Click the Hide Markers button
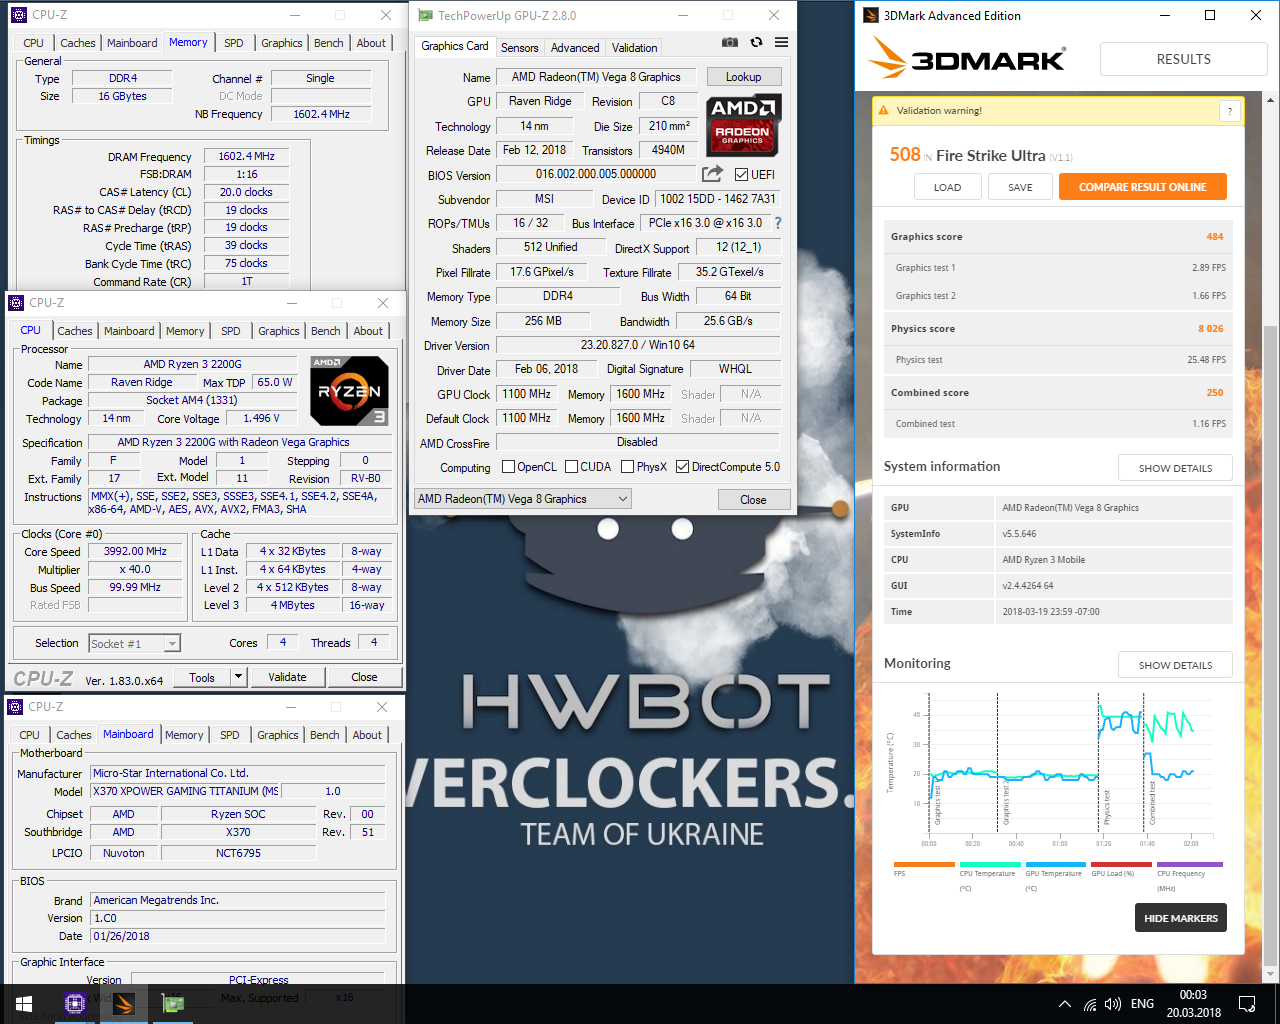This screenshot has height=1024, width=1280. [x=1181, y=918]
